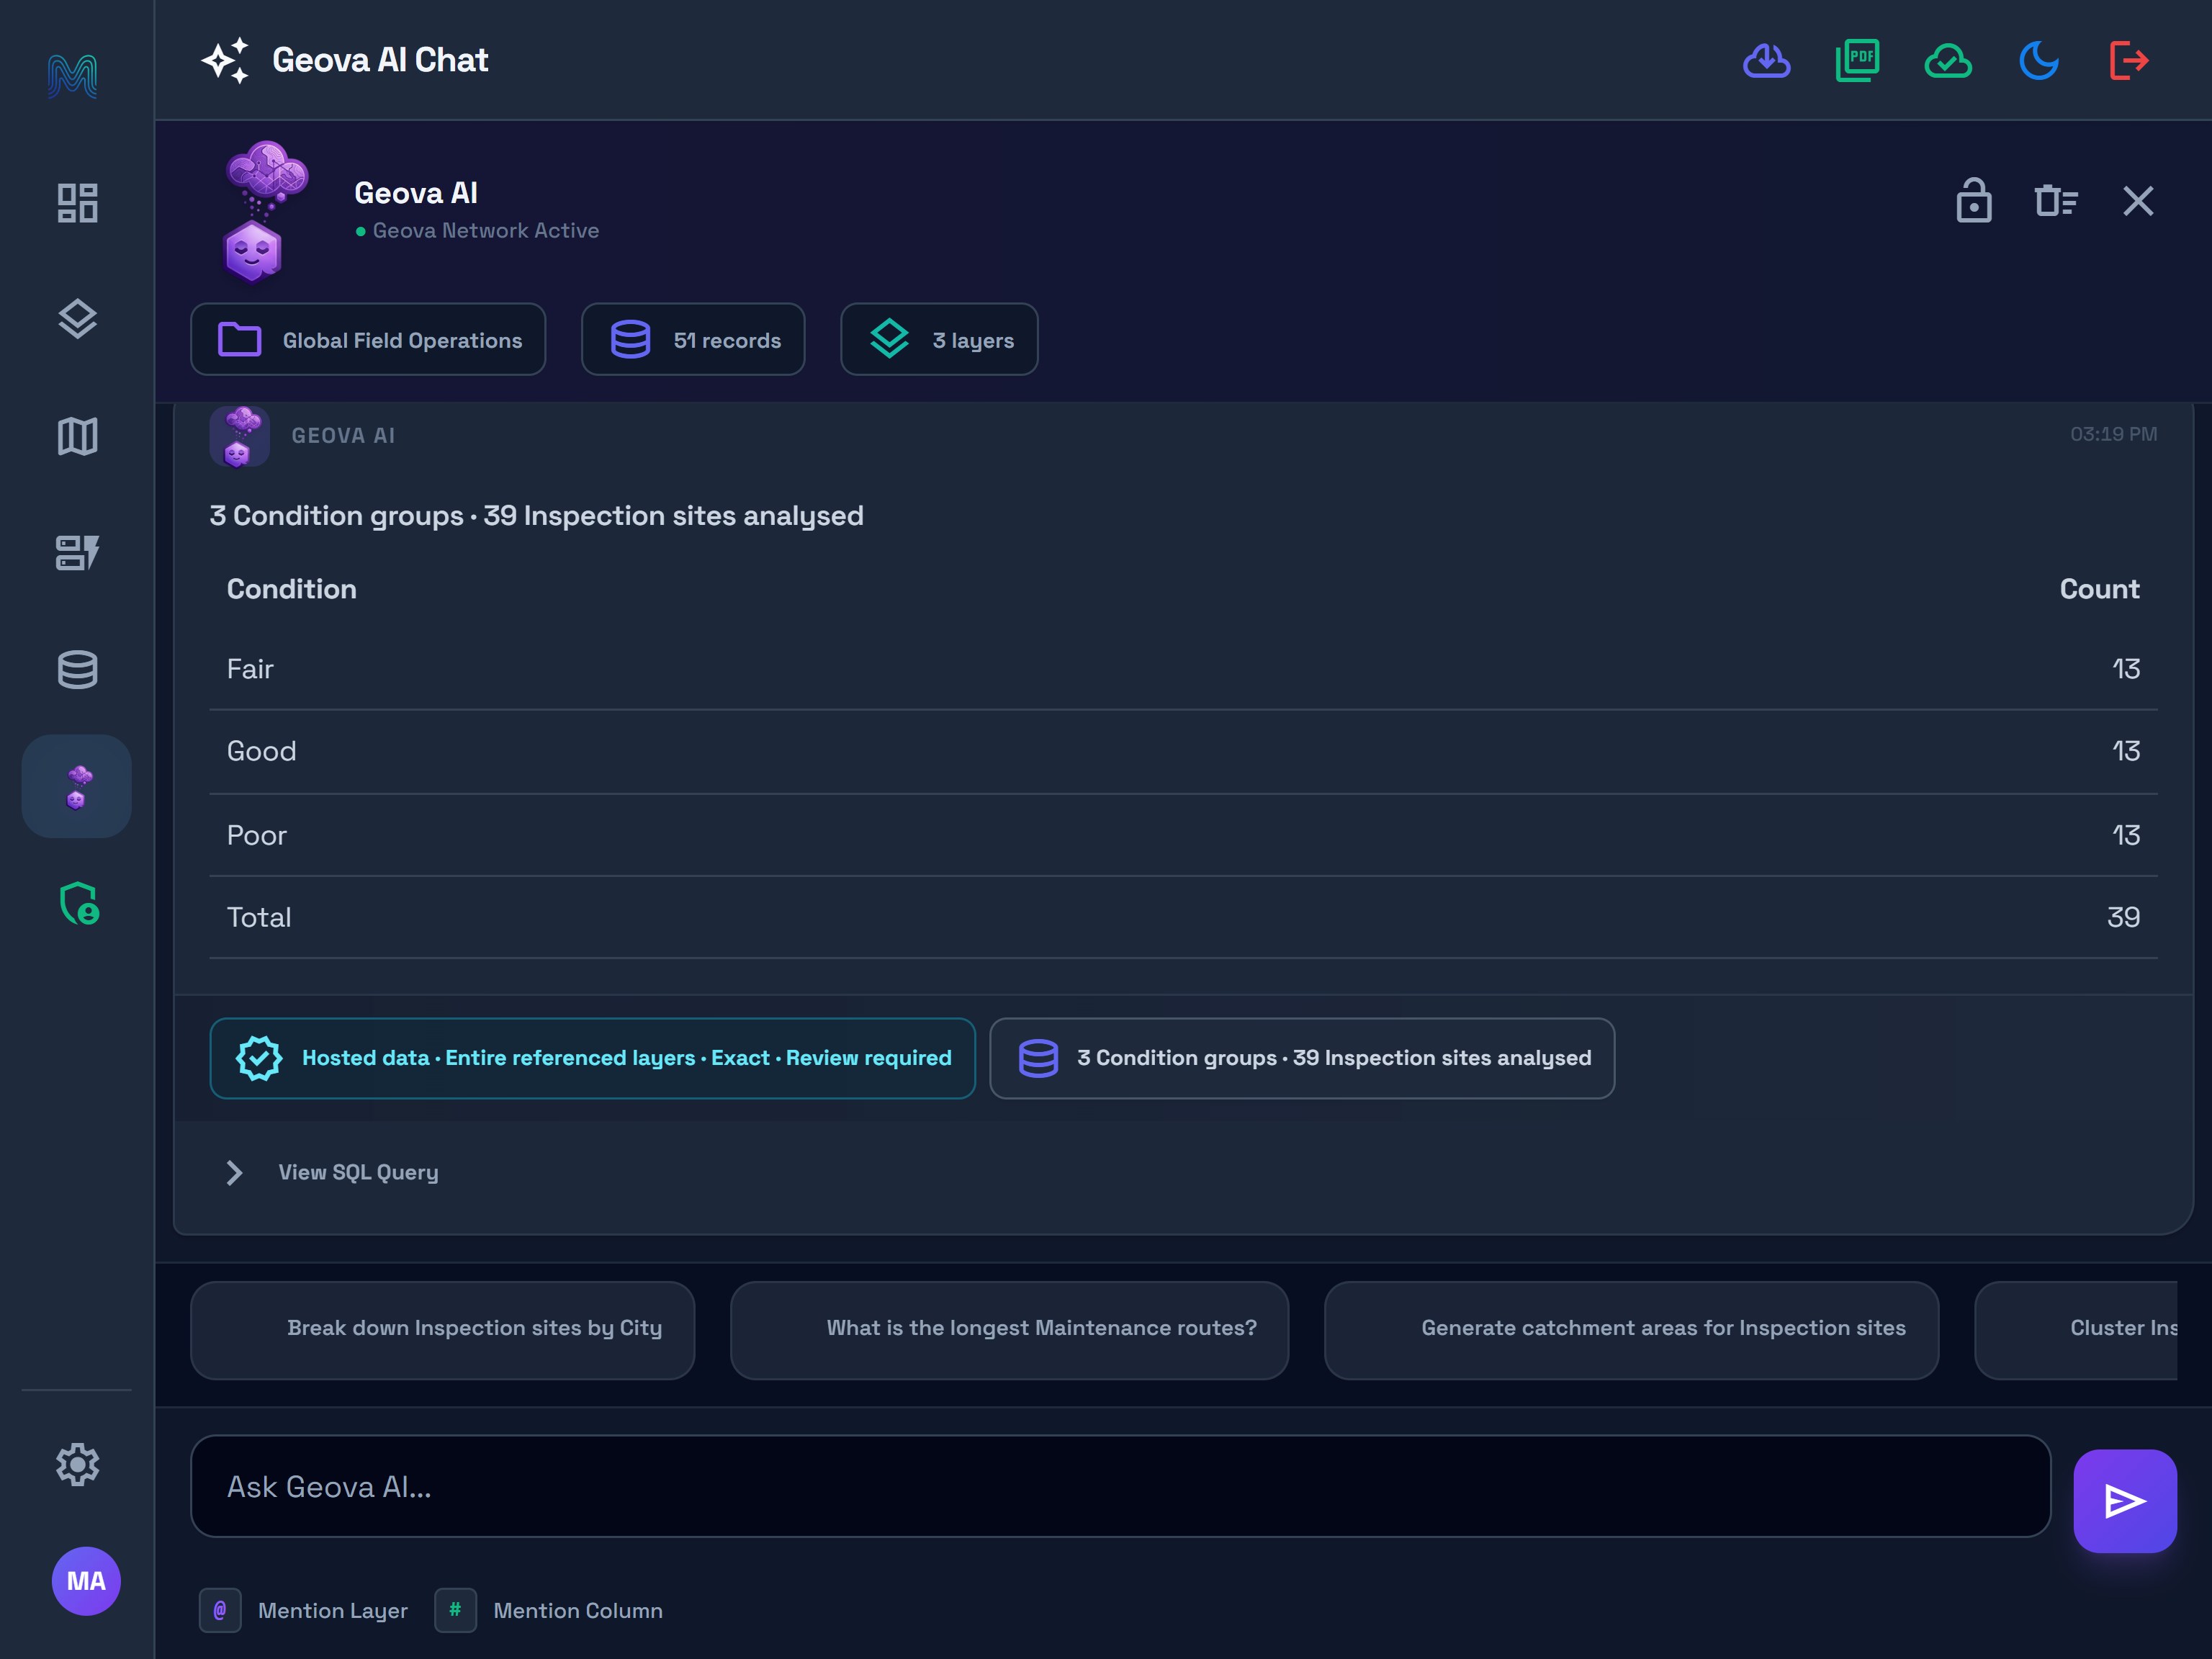Open the dashboard grid icon in sidebar
Screen dimensions: 2212x1659
[x=77, y=203]
